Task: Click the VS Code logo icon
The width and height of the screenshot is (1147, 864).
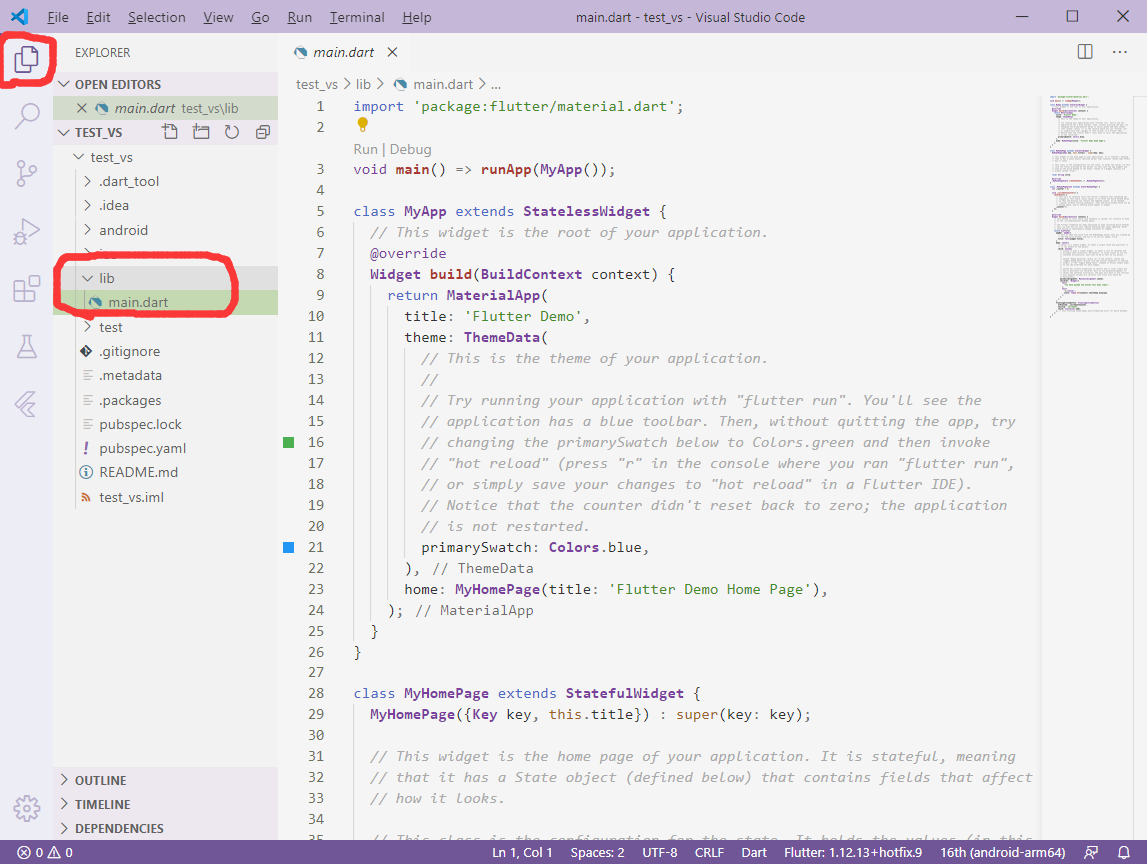Action: pyautogui.click(x=20, y=17)
